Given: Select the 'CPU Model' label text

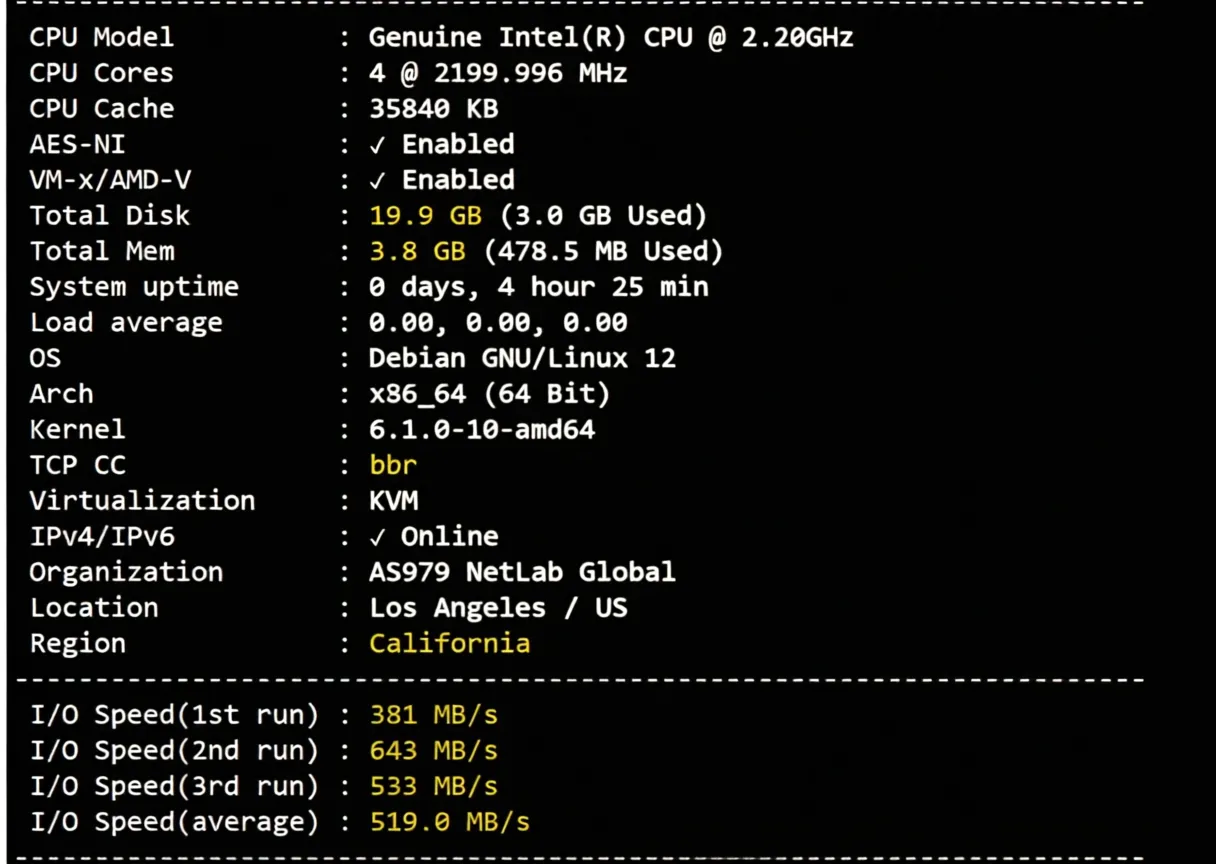Looking at the screenshot, I should coord(101,38).
